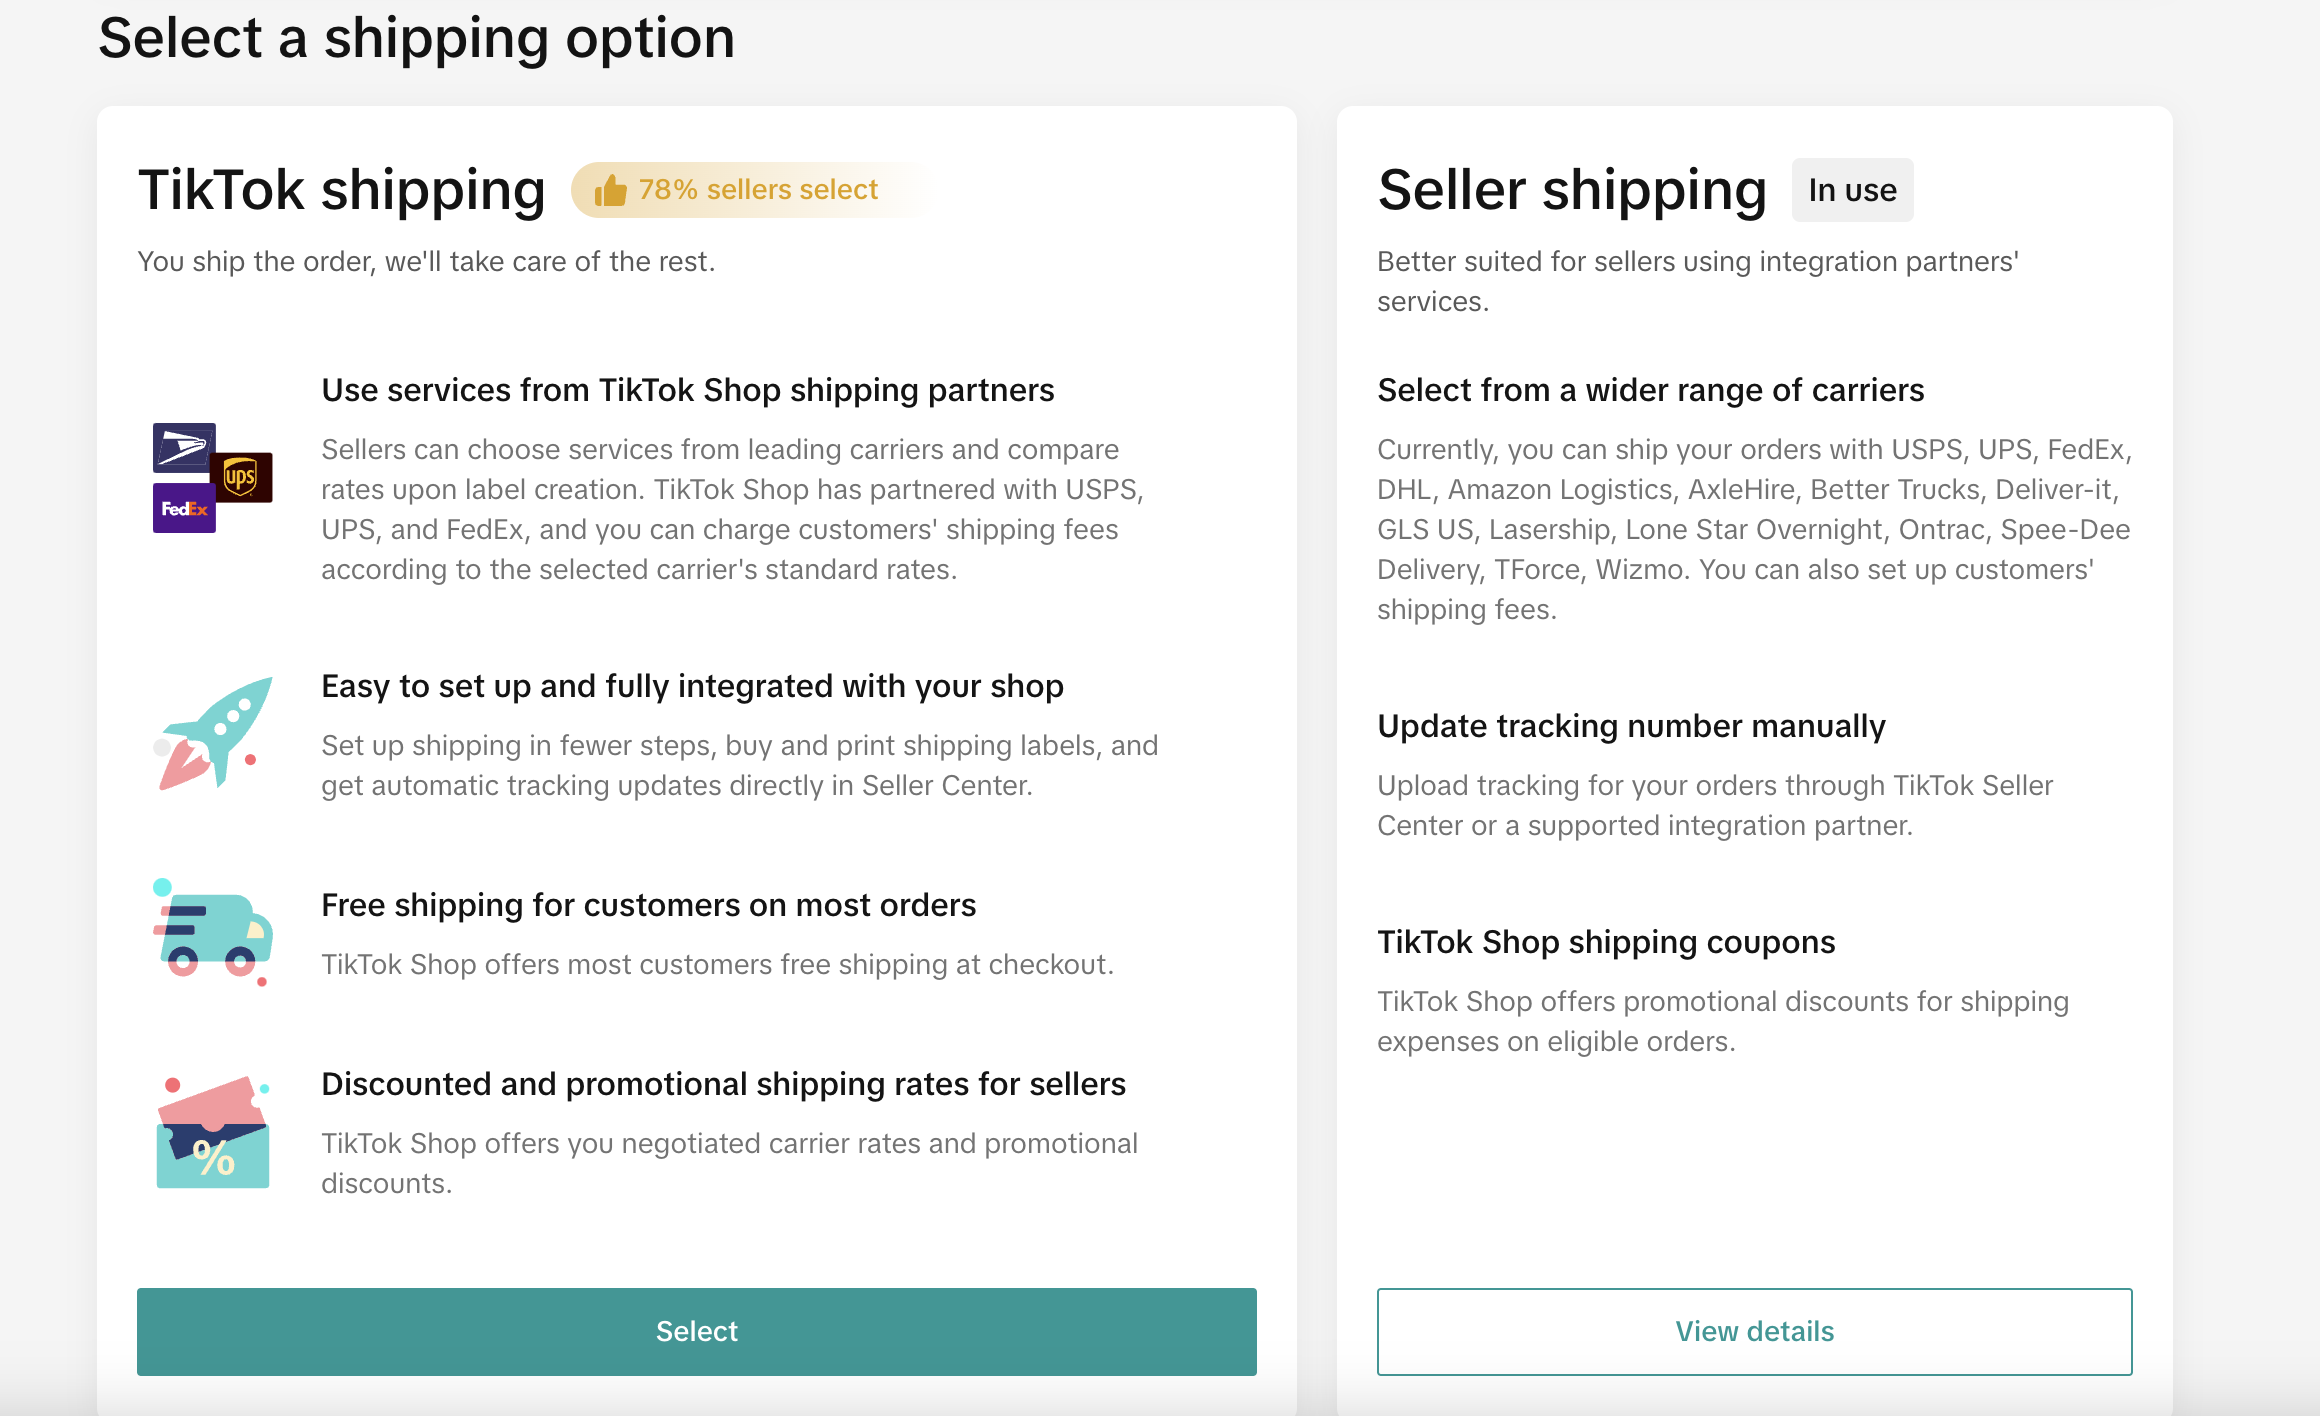Click the delivery truck free shipping icon
Image resolution: width=2320 pixels, height=1416 pixels.
point(213,932)
